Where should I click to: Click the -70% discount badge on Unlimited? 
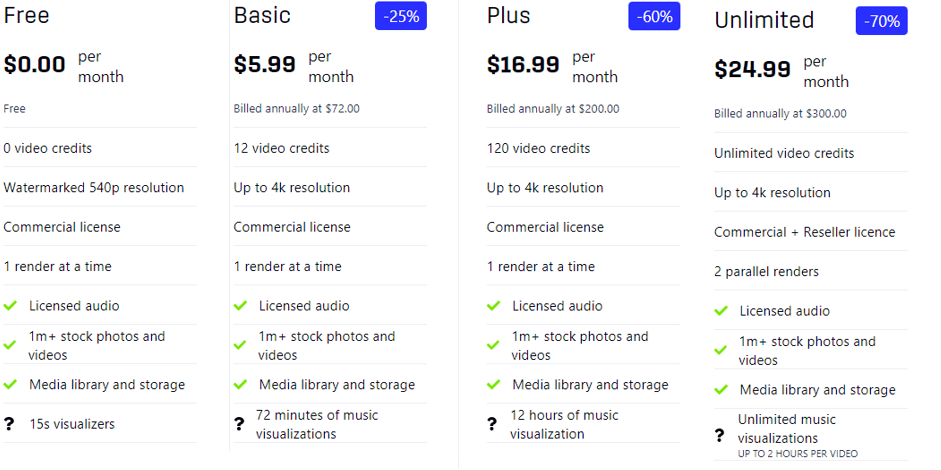pyautogui.click(x=882, y=21)
